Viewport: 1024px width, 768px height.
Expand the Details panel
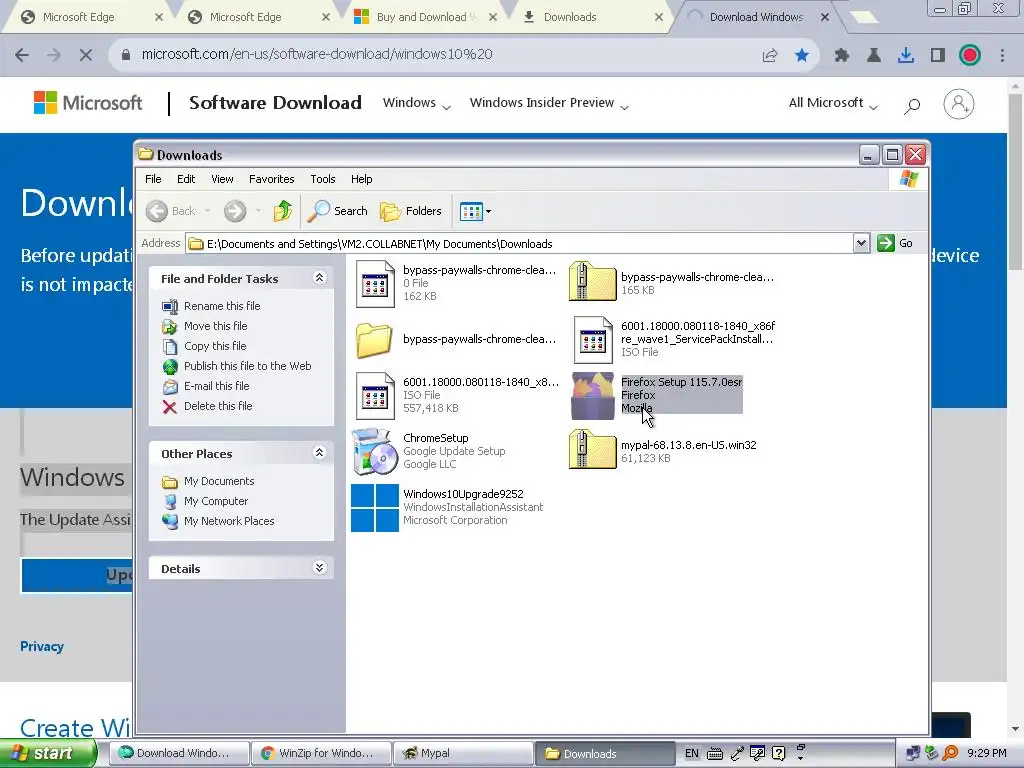pos(319,568)
